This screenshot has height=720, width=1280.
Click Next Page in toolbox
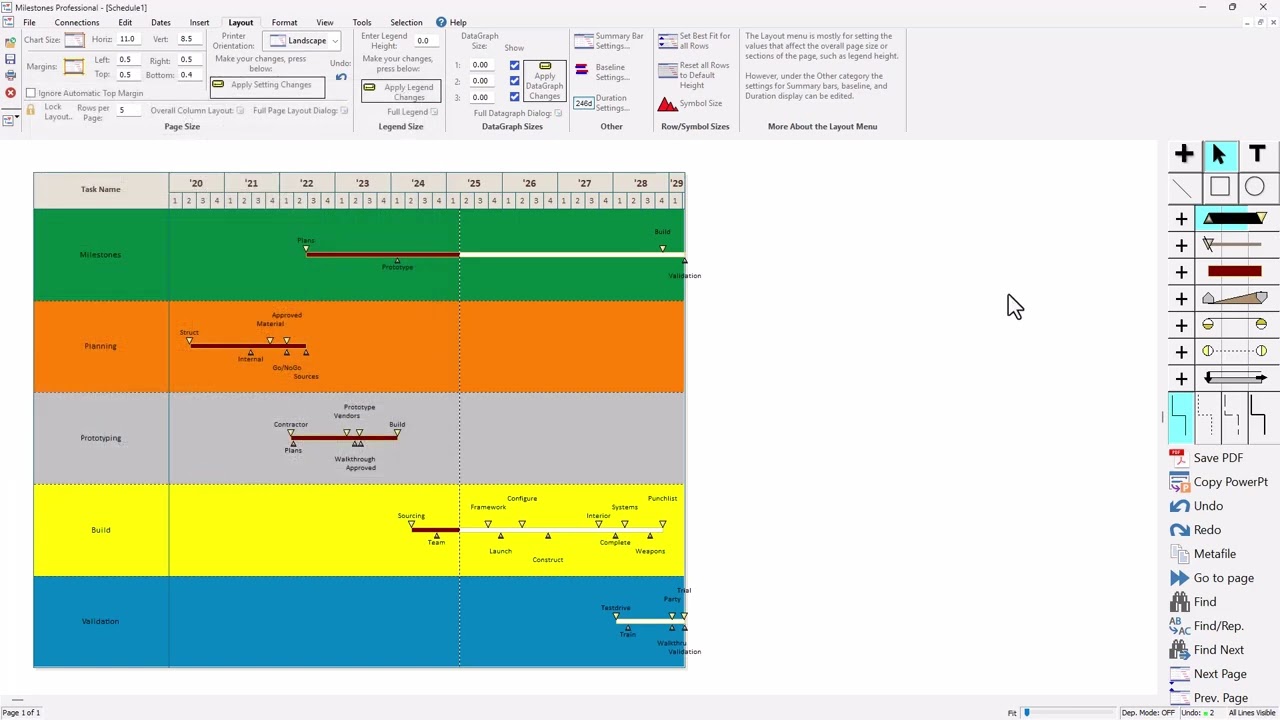coord(1209,674)
